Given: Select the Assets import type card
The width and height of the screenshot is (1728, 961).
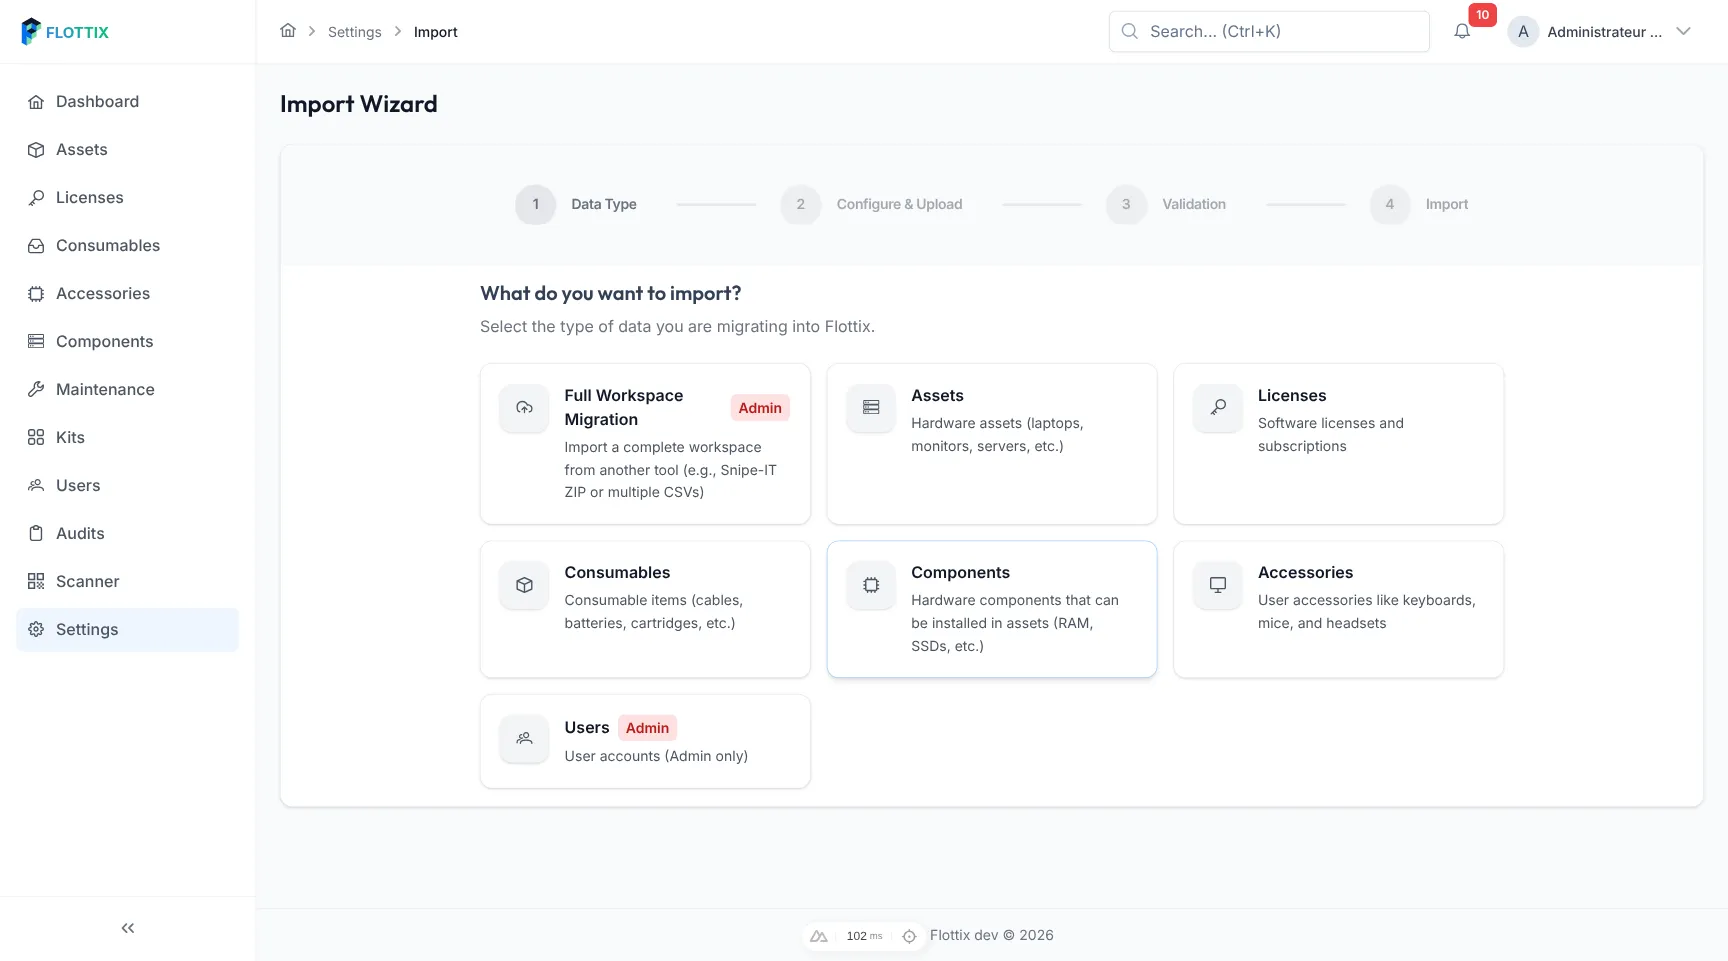Looking at the screenshot, I should tap(992, 444).
